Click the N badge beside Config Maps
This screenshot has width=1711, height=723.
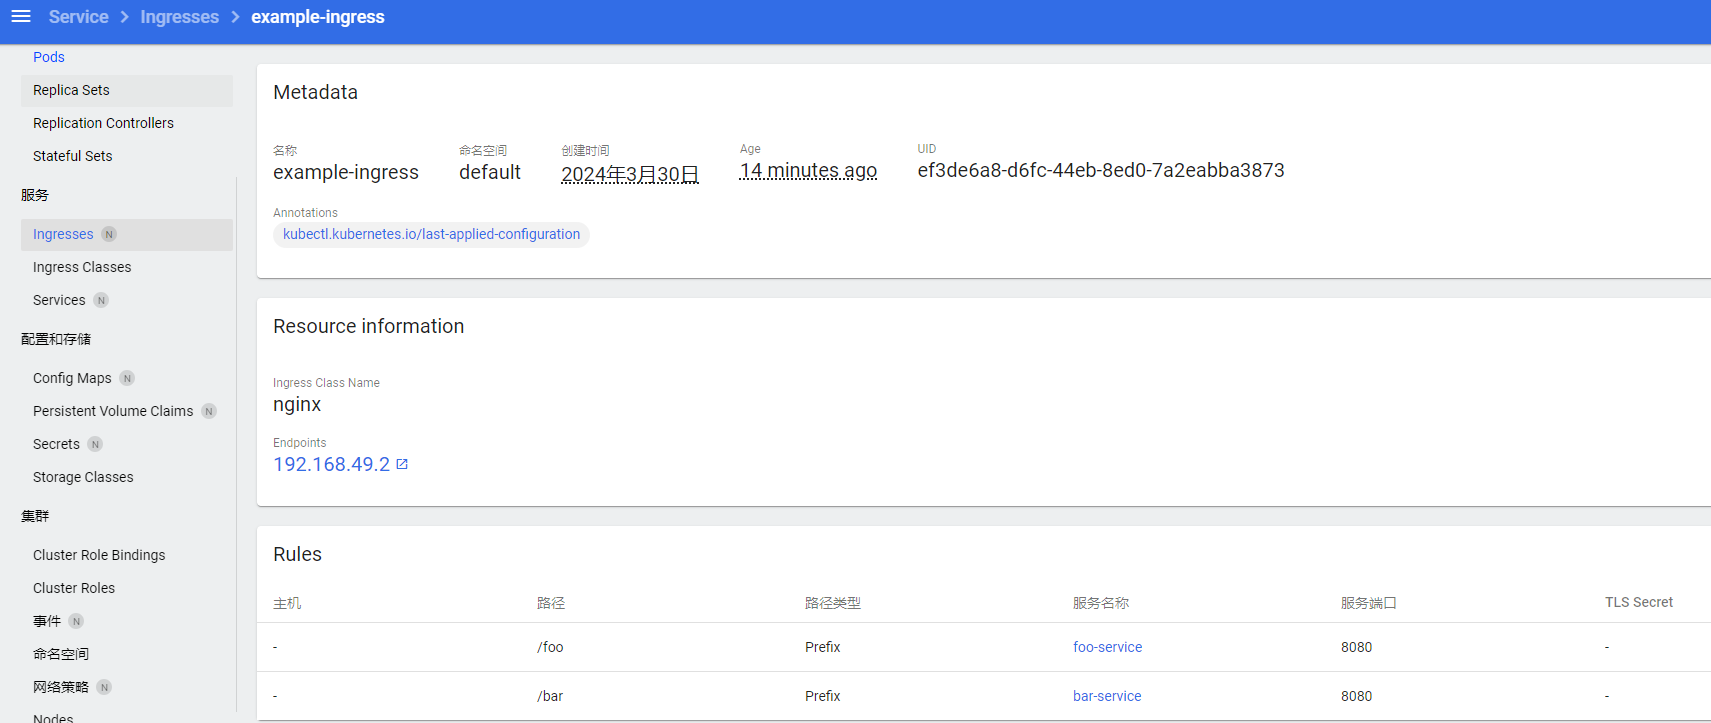pos(127,378)
